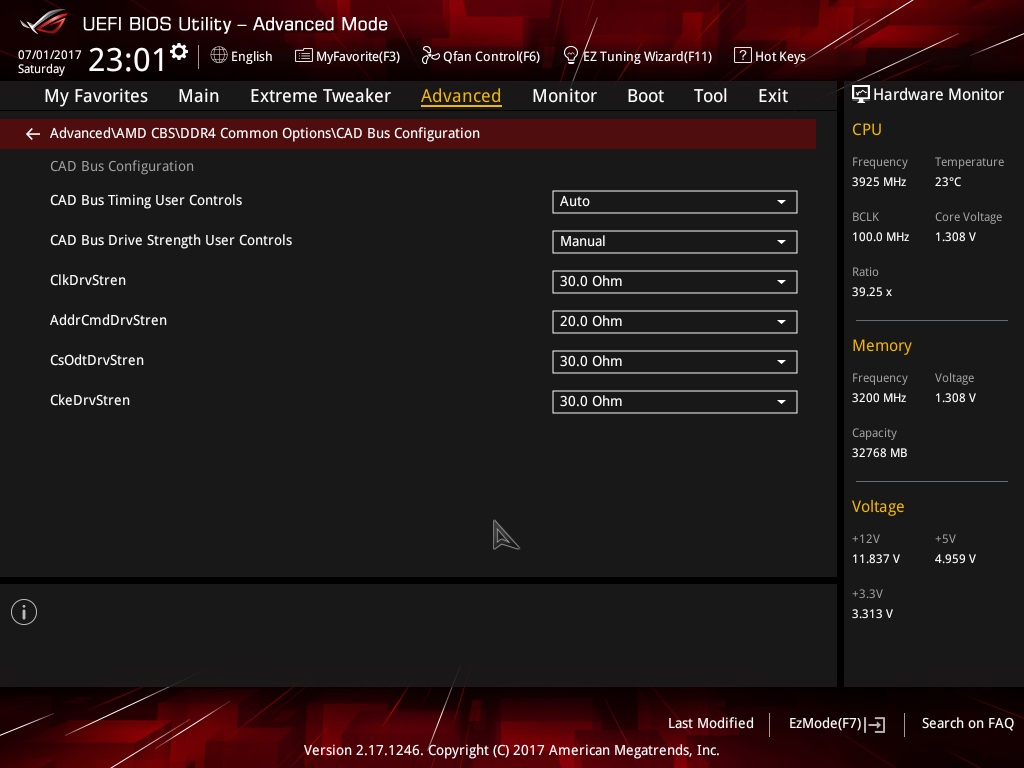Click the CsOdtDrvStren label
Image resolution: width=1024 pixels, height=768 pixels.
tap(97, 360)
